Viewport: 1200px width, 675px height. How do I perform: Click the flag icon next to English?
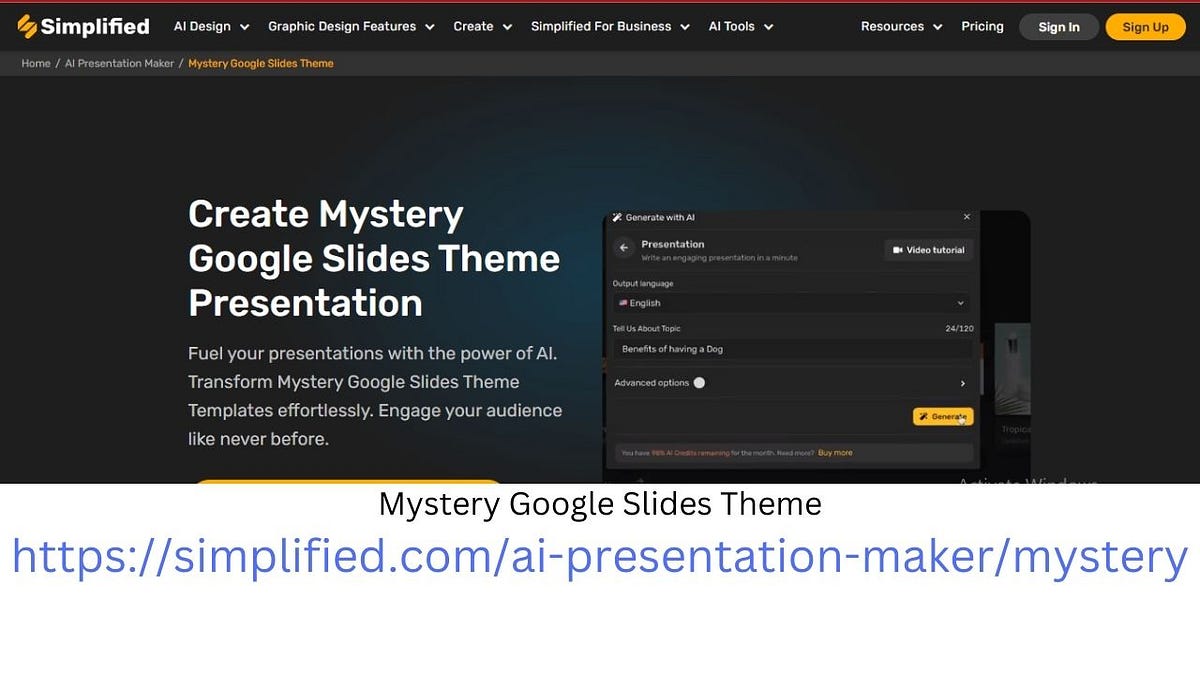[x=624, y=303]
